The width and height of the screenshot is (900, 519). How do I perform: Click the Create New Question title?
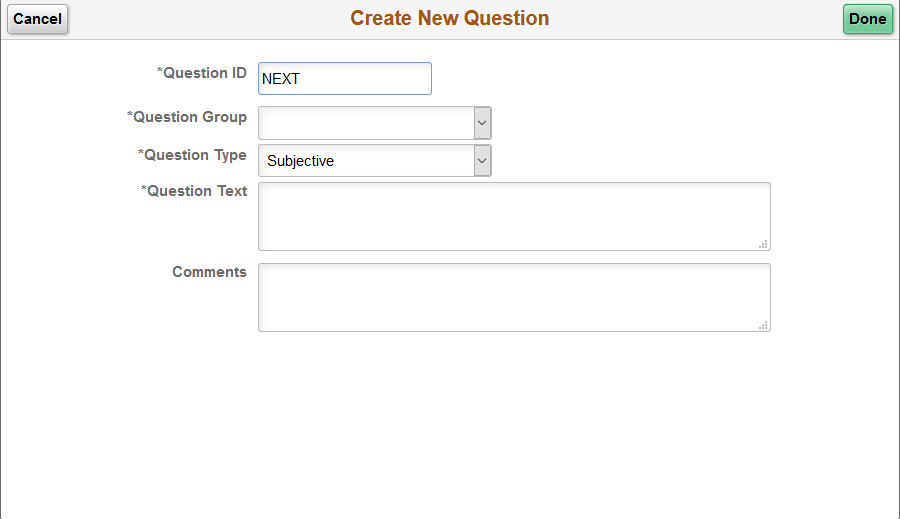pos(449,18)
